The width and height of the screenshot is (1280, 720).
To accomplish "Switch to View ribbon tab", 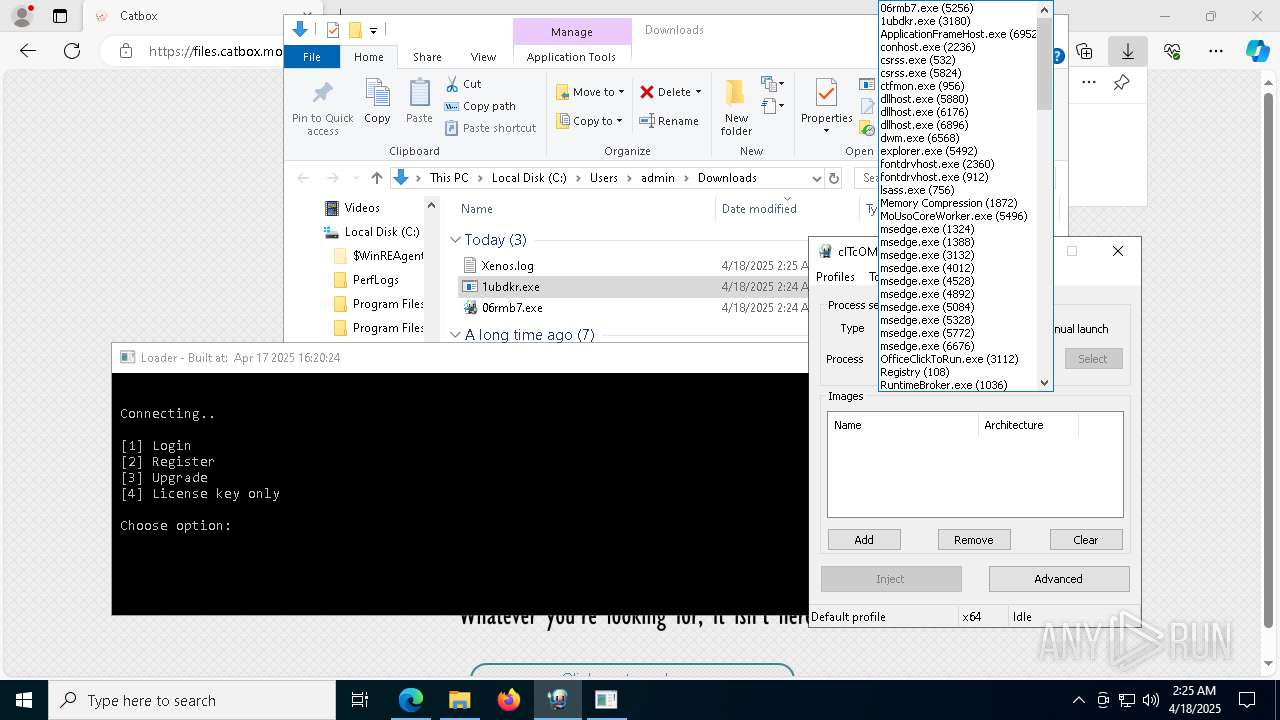I will [x=483, y=57].
